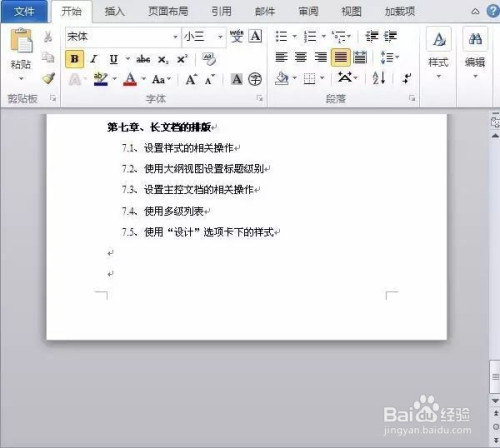Click the Copy icon
The height and width of the screenshot is (448, 500).
point(48,57)
